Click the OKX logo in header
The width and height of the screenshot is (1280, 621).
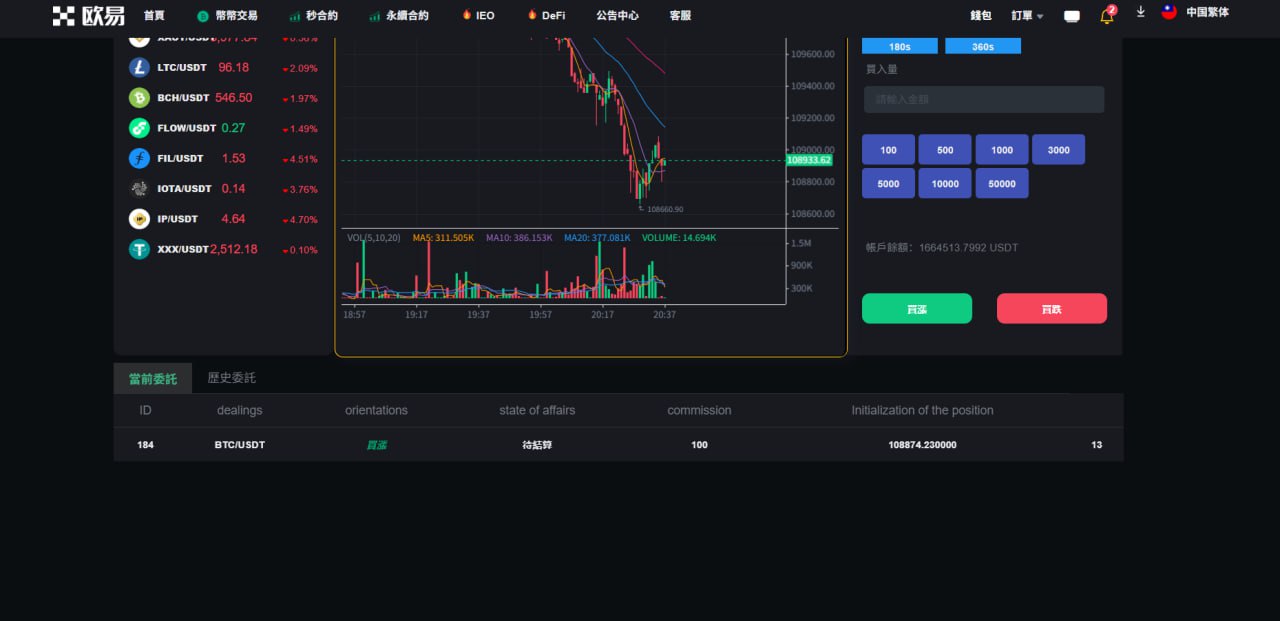click(88, 15)
